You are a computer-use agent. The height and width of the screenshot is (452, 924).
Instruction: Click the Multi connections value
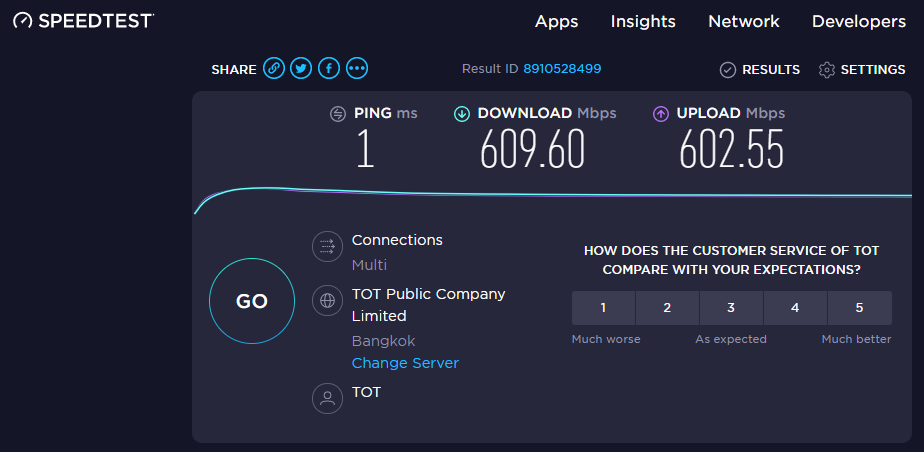(x=369, y=265)
